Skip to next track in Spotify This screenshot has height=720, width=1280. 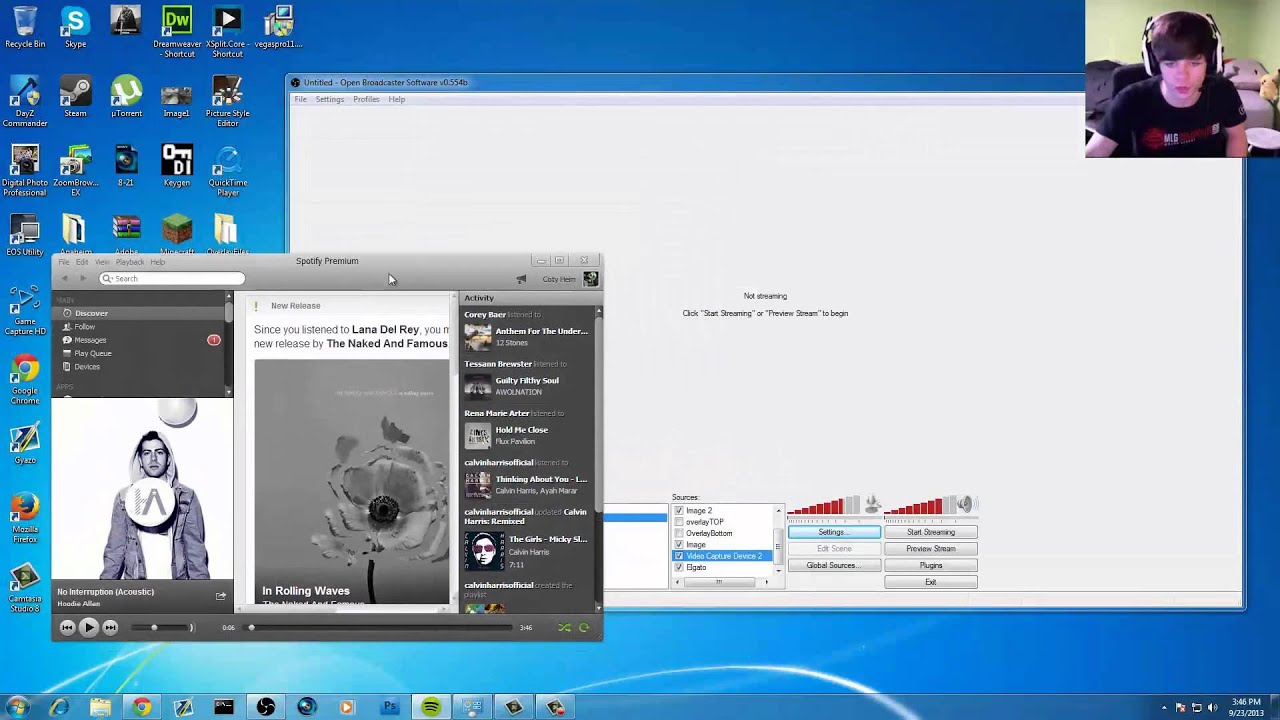point(110,627)
